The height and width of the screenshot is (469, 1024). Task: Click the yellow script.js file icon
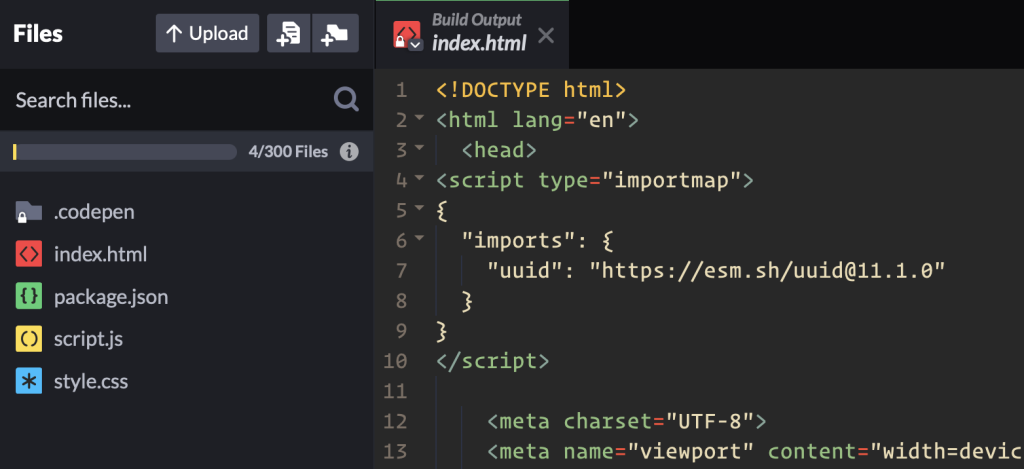click(29, 339)
